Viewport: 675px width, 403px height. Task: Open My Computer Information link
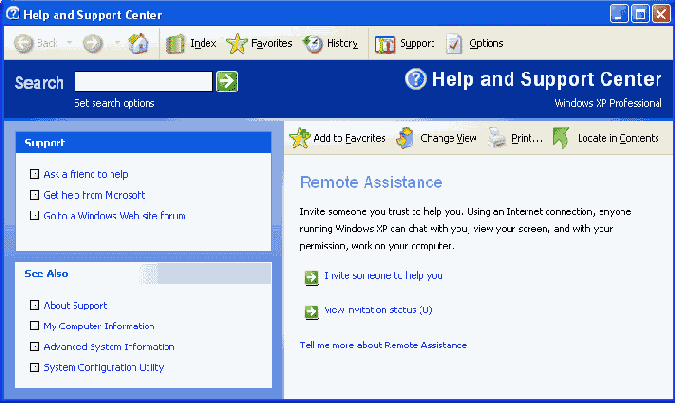[x=99, y=326]
